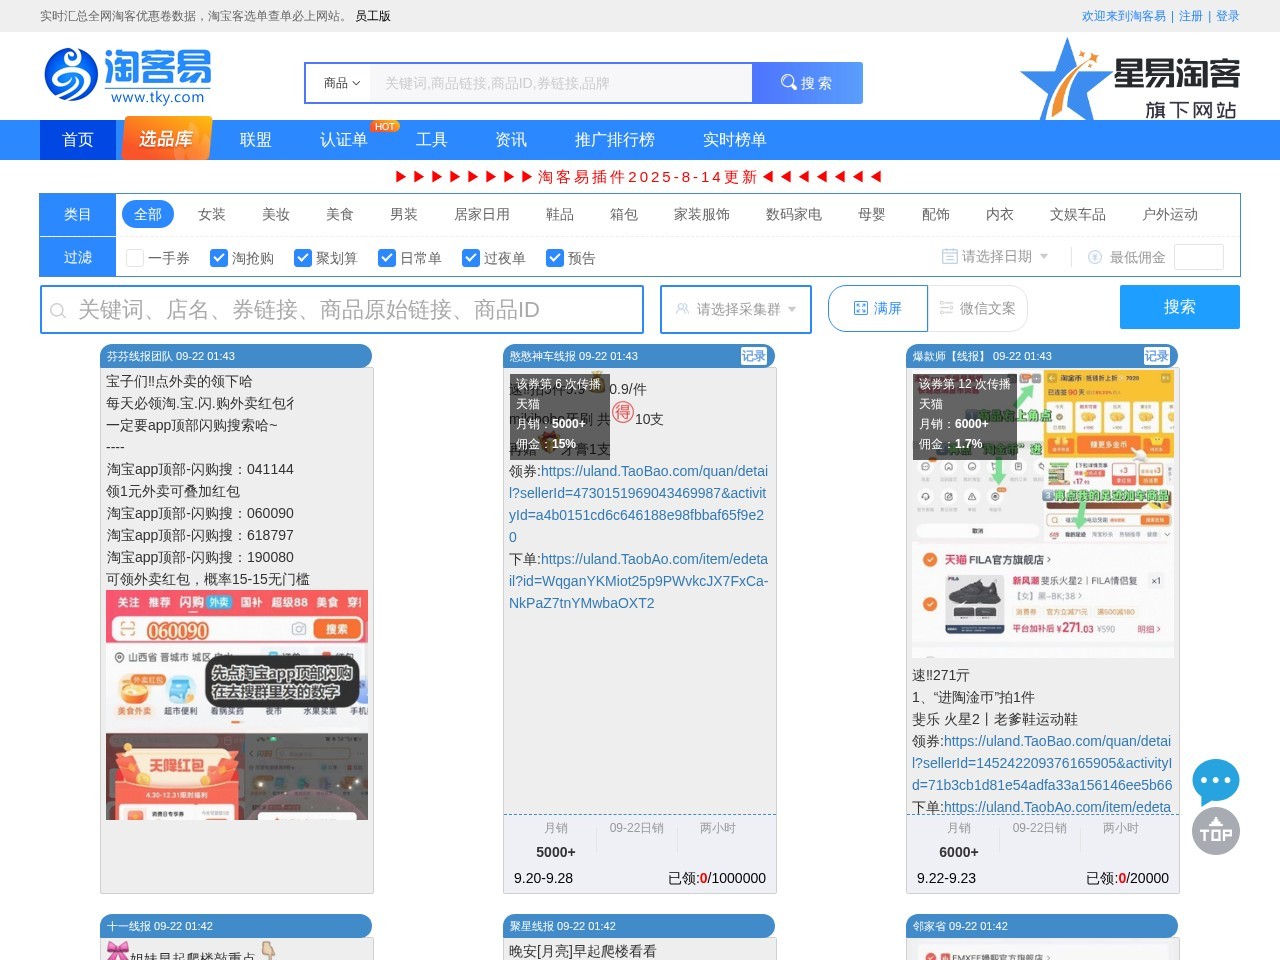The image size is (1280, 960).
Task: Open the 选品库 nav tab
Action: [166, 139]
